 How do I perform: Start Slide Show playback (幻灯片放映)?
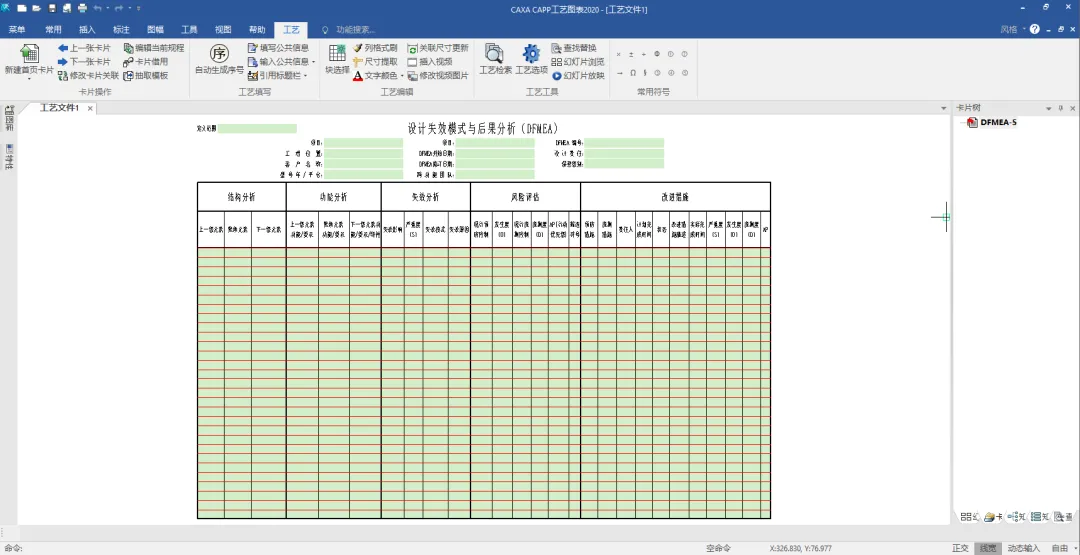pyautogui.click(x=578, y=76)
